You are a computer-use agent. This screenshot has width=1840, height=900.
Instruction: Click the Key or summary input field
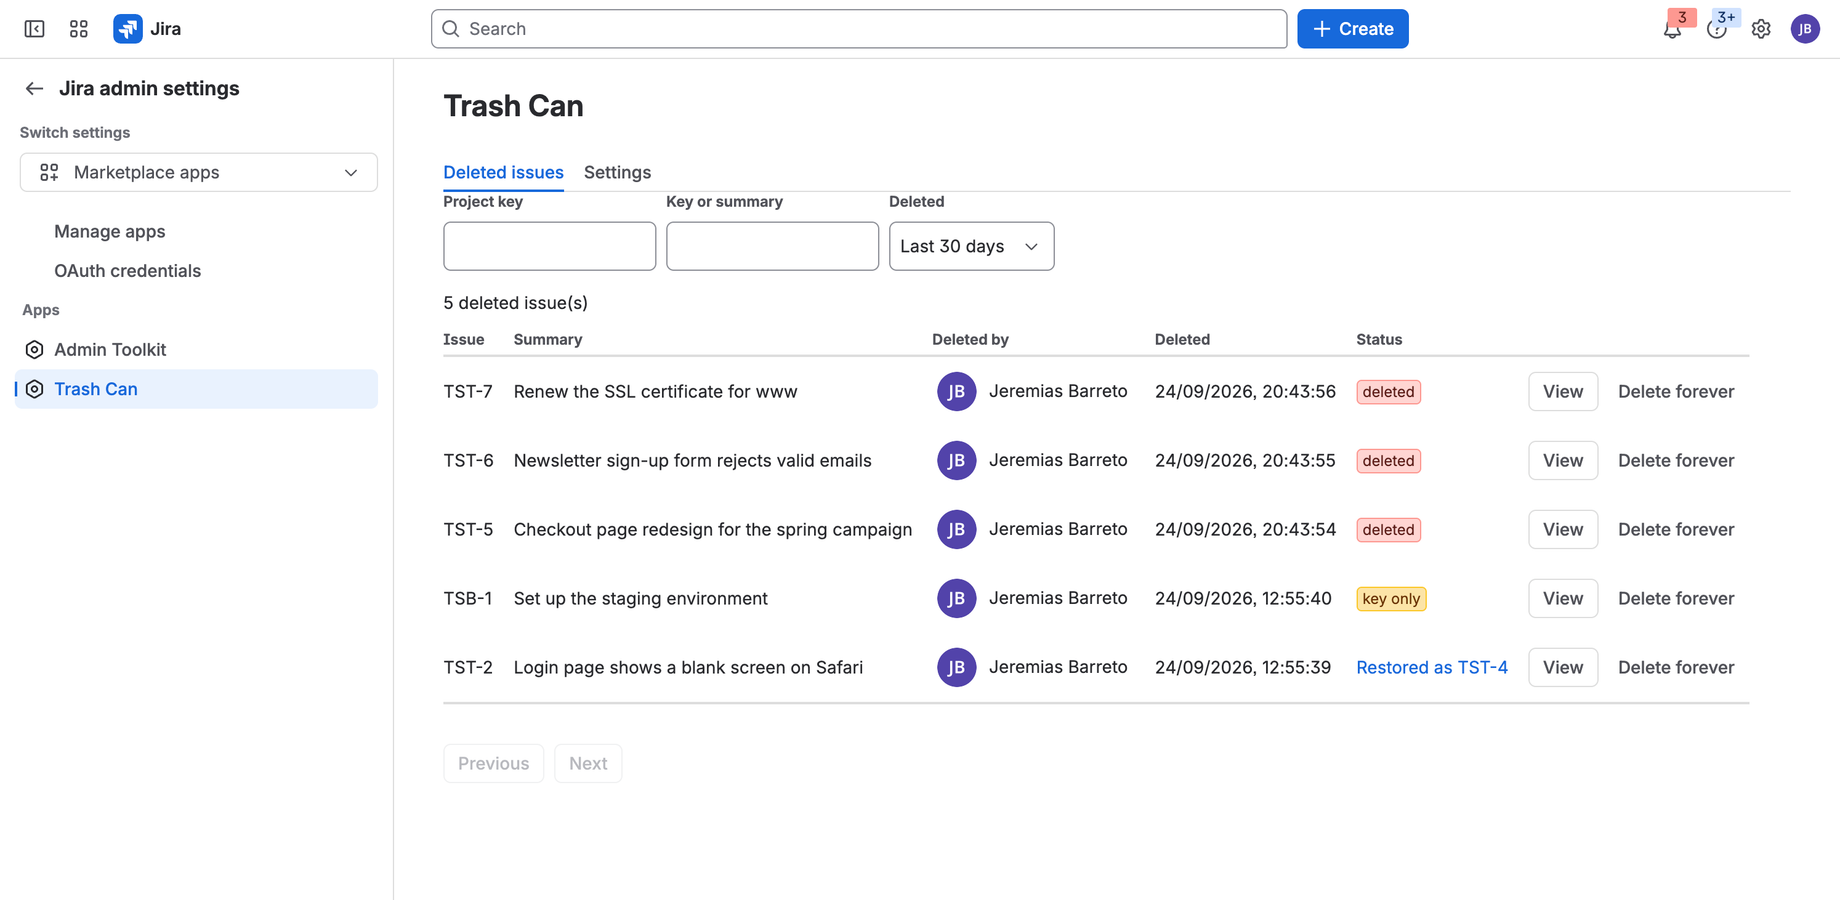(772, 246)
